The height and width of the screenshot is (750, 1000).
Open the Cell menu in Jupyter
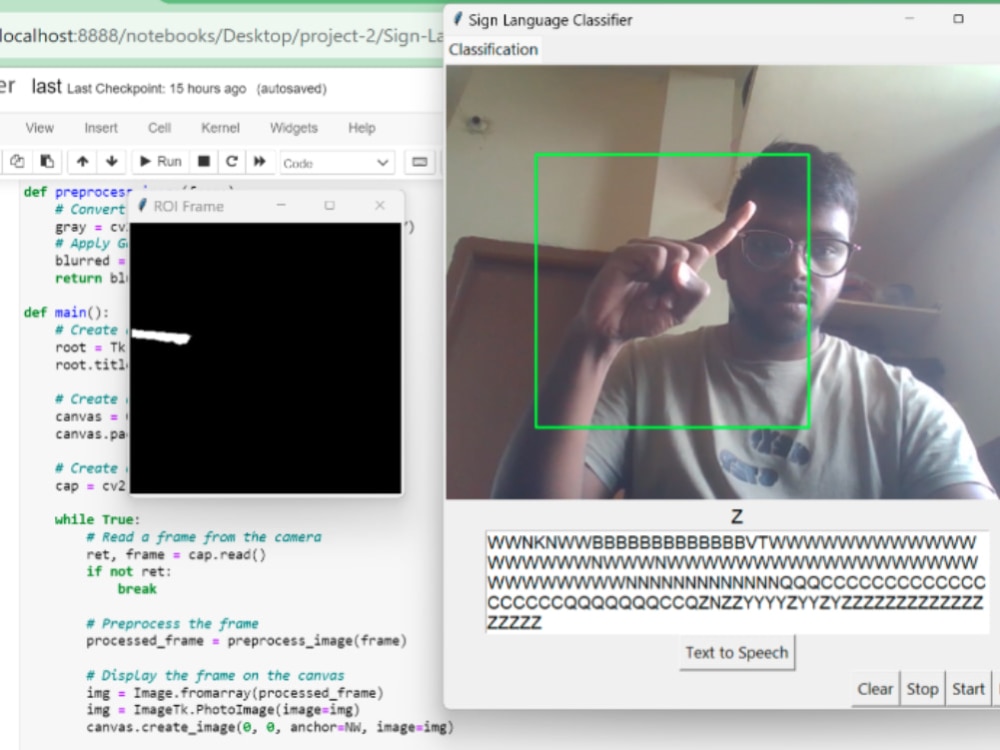pos(159,128)
